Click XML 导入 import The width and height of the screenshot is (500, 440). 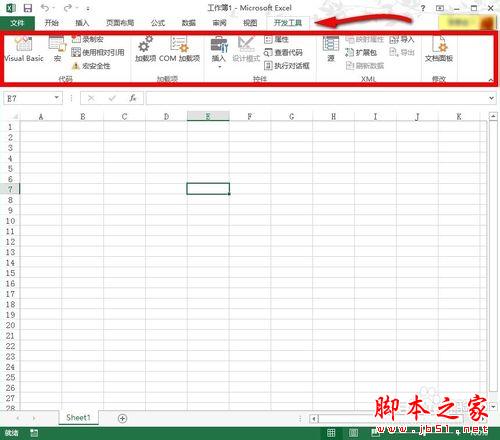402,39
